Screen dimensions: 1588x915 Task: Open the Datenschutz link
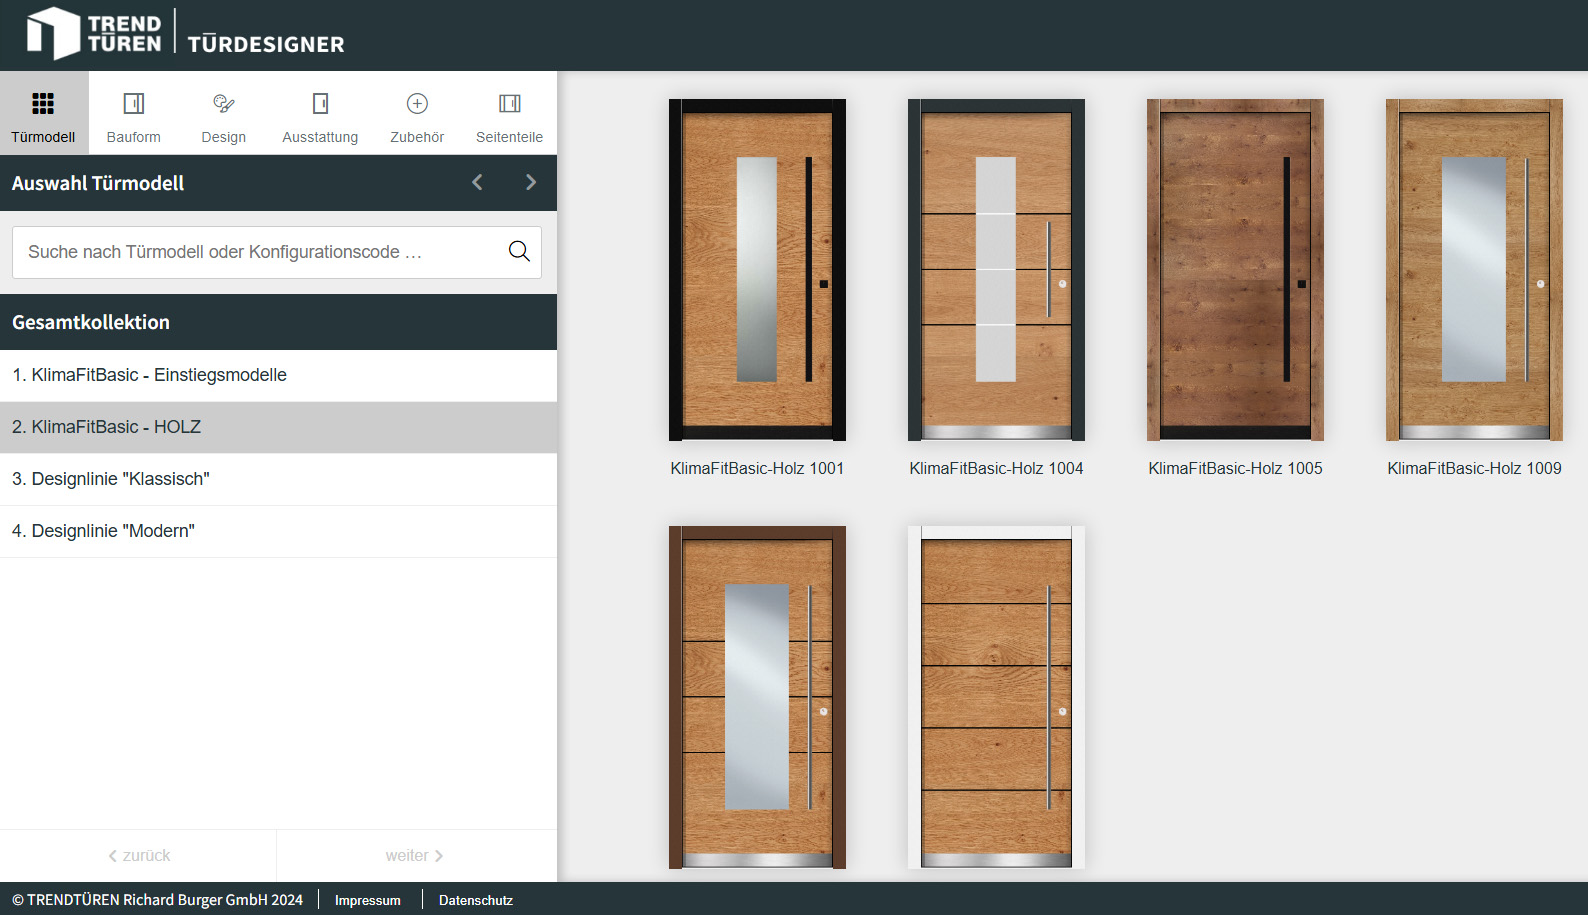click(x=475, y=900)
